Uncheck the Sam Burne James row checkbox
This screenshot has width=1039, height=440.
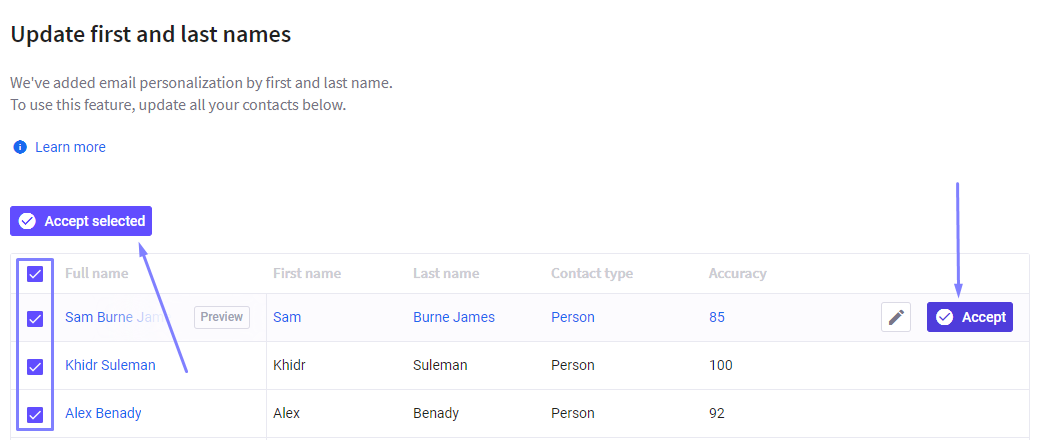click(34, 319)
